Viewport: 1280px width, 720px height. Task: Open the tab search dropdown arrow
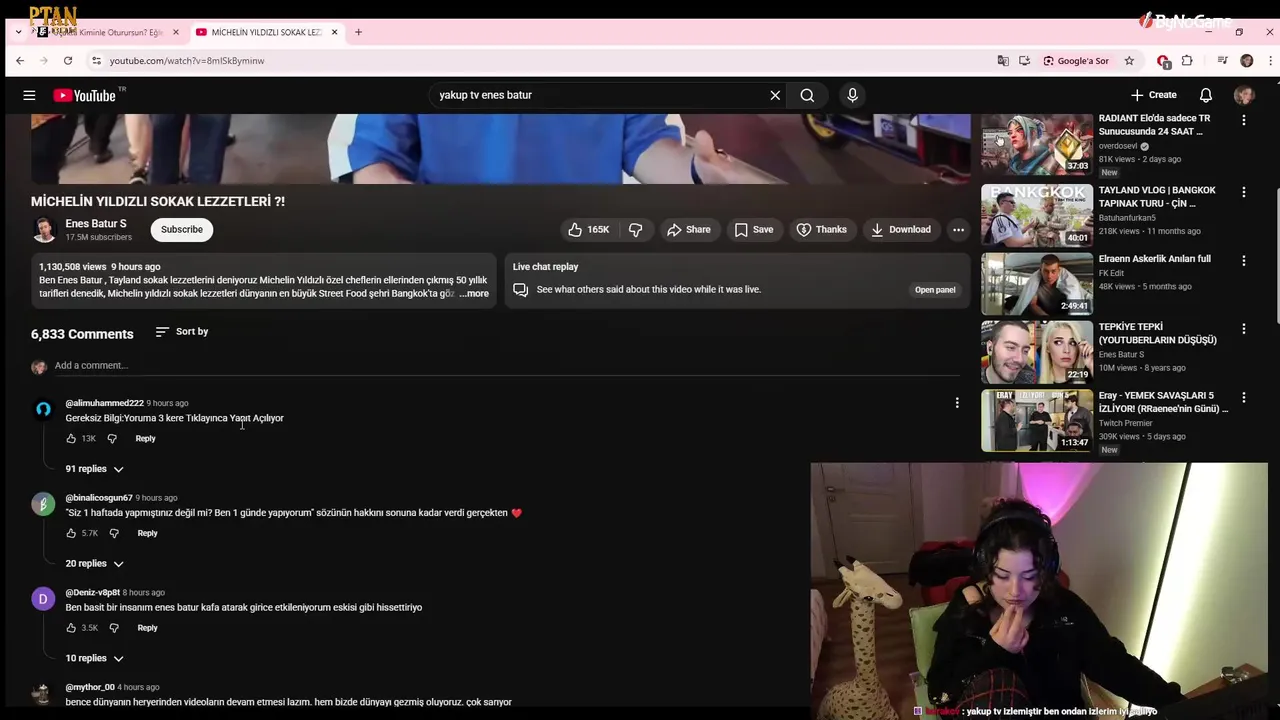point(18,32)
